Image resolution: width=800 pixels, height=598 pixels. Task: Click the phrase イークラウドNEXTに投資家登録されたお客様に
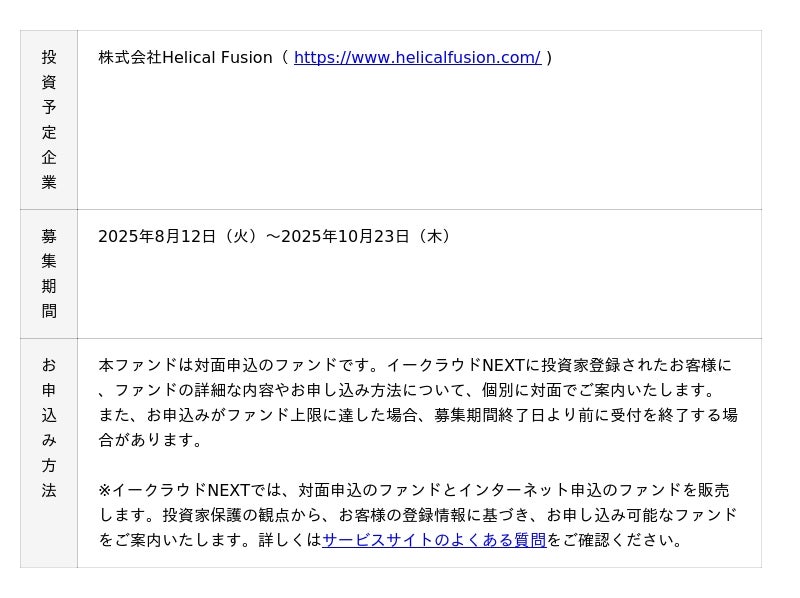tap(559, 365)
